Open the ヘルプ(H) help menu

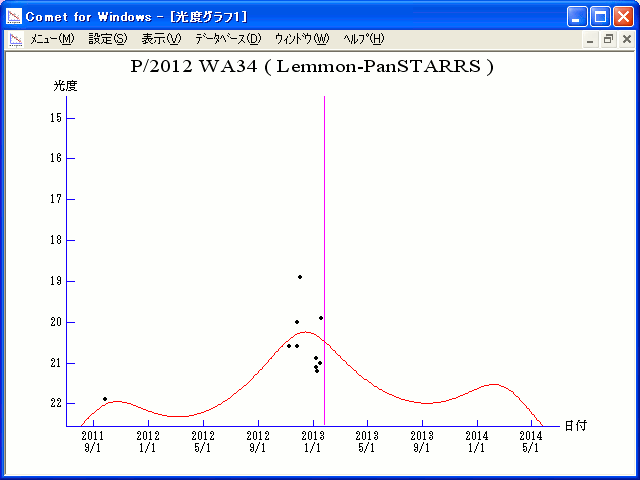click(x=363, y=39)
